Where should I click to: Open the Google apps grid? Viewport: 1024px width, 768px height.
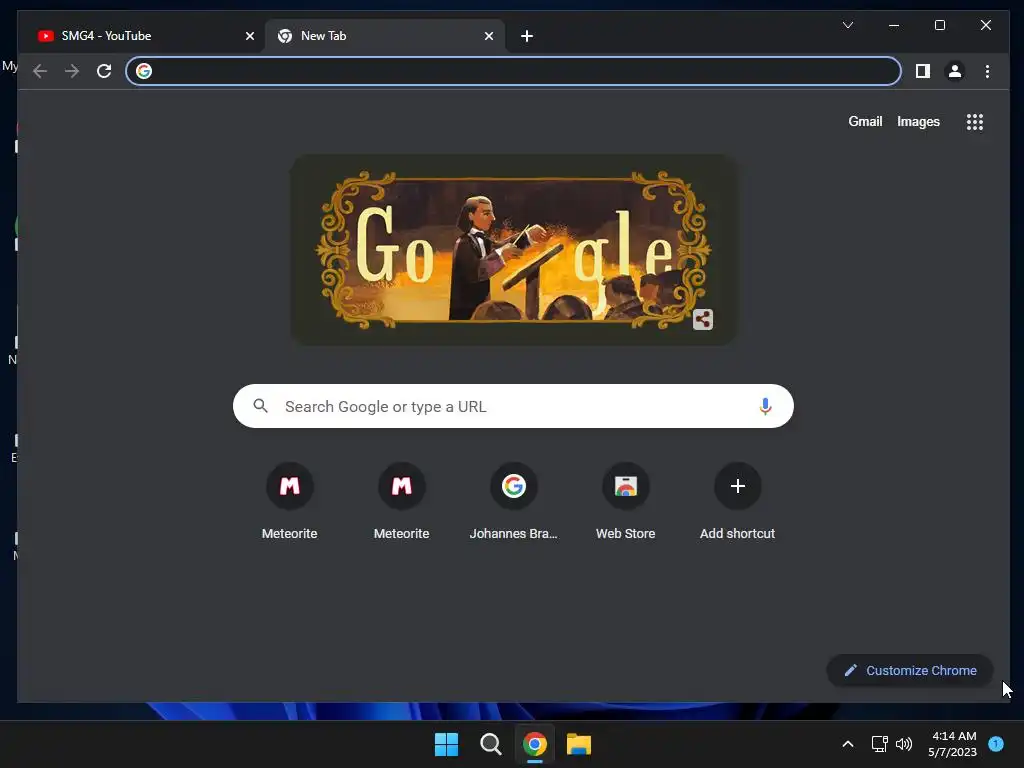[x=974, y=121]
